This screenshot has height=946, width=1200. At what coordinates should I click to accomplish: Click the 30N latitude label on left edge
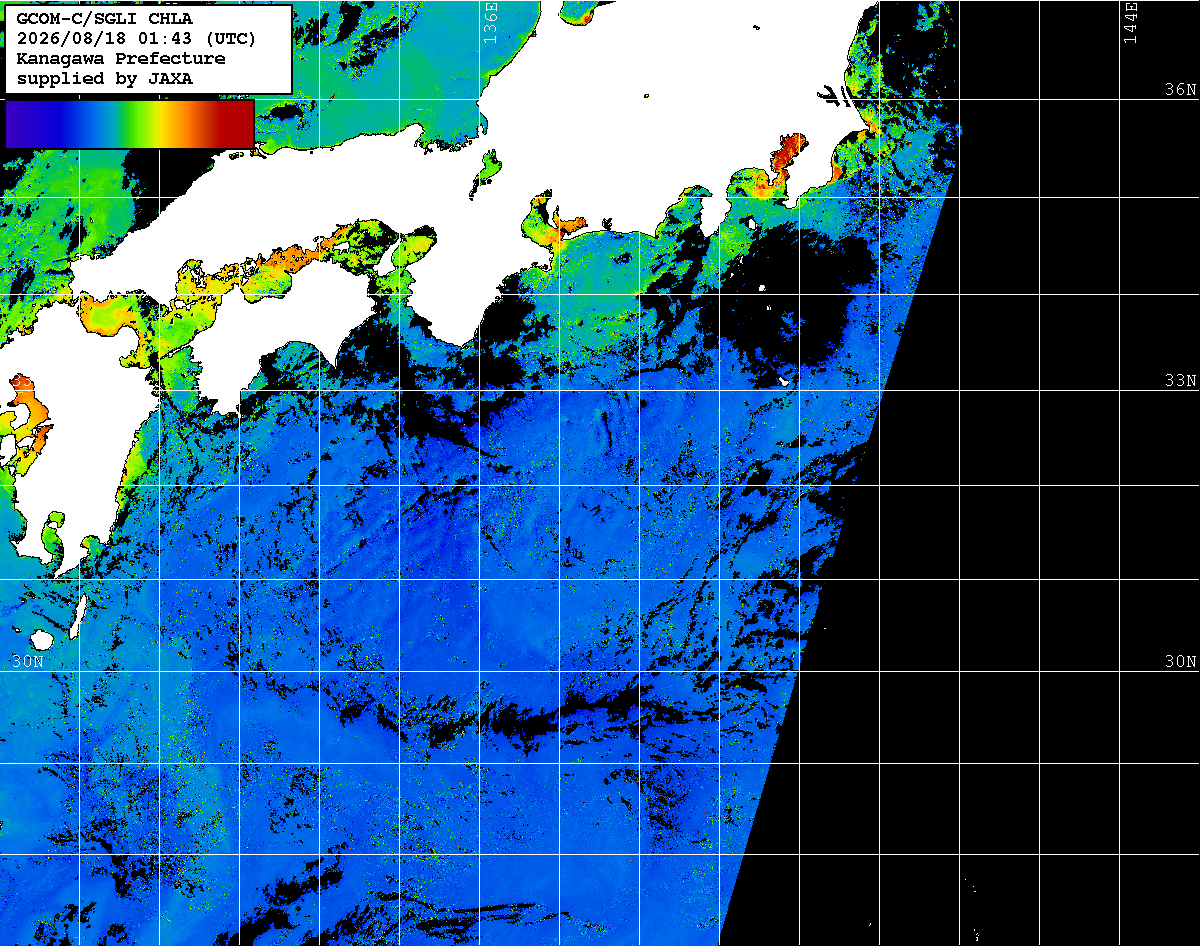(27, 661)
